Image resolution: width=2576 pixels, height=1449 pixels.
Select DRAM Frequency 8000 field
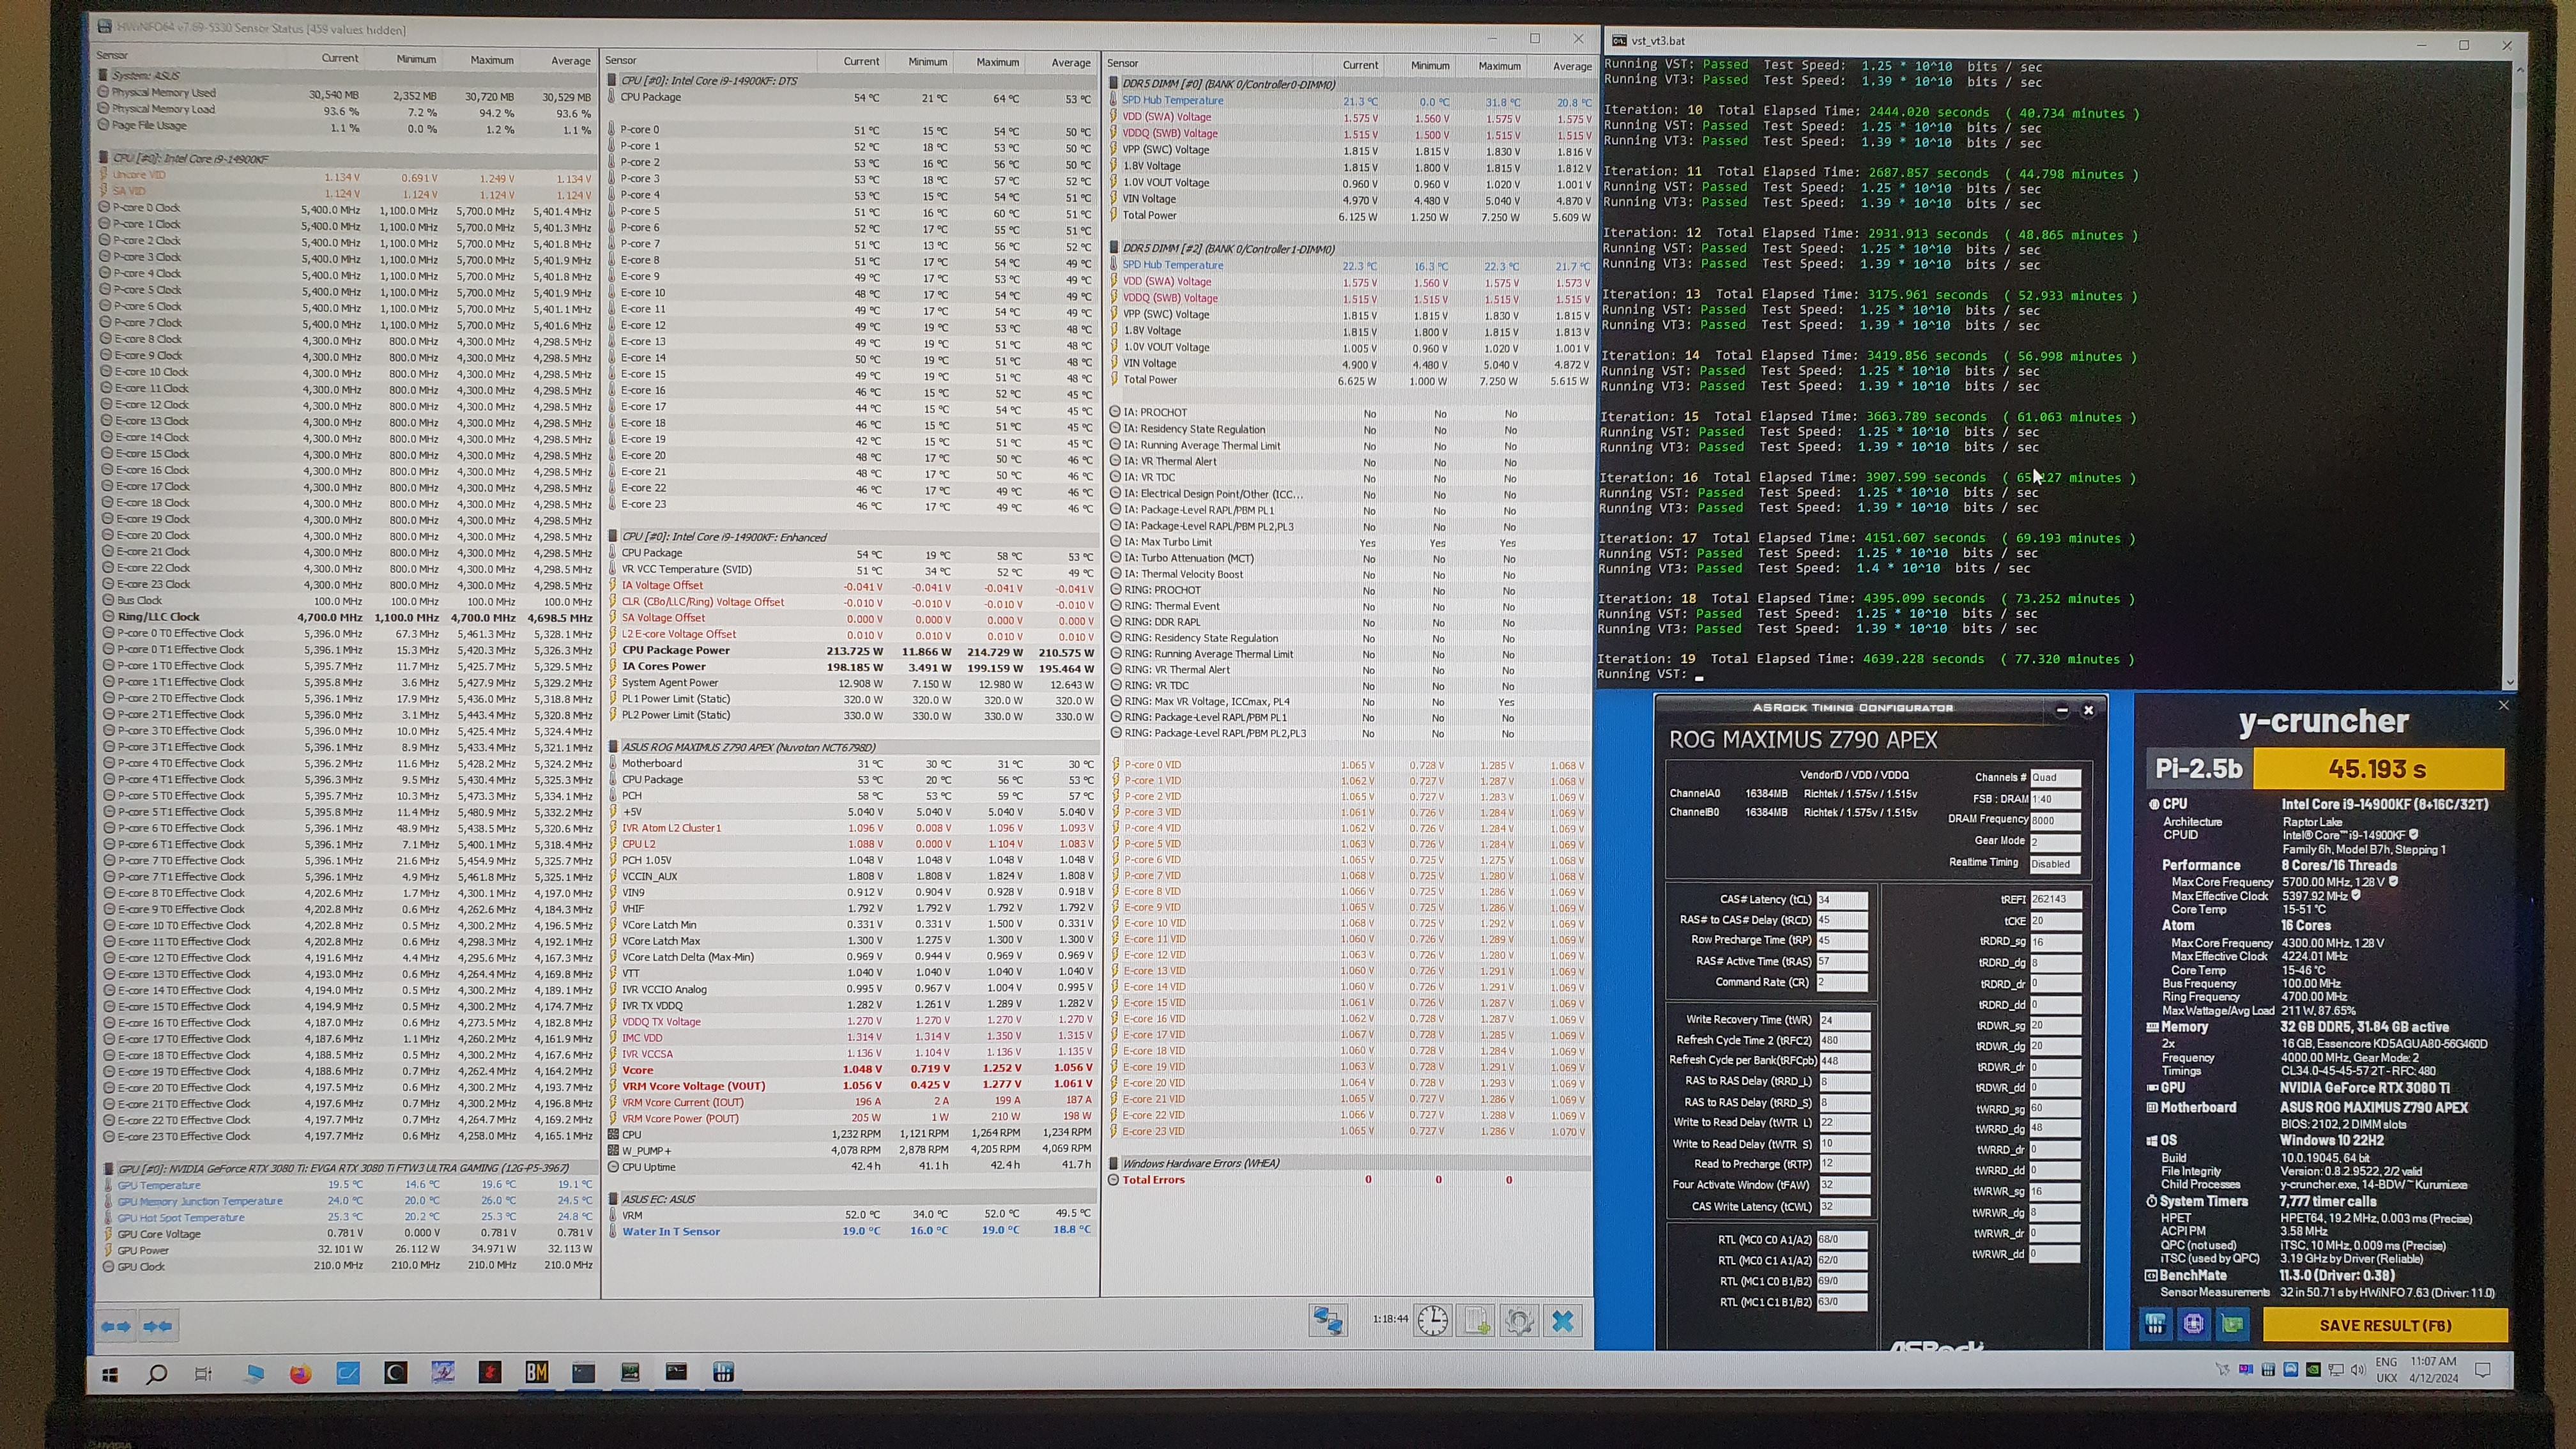tap(2056, 820)
